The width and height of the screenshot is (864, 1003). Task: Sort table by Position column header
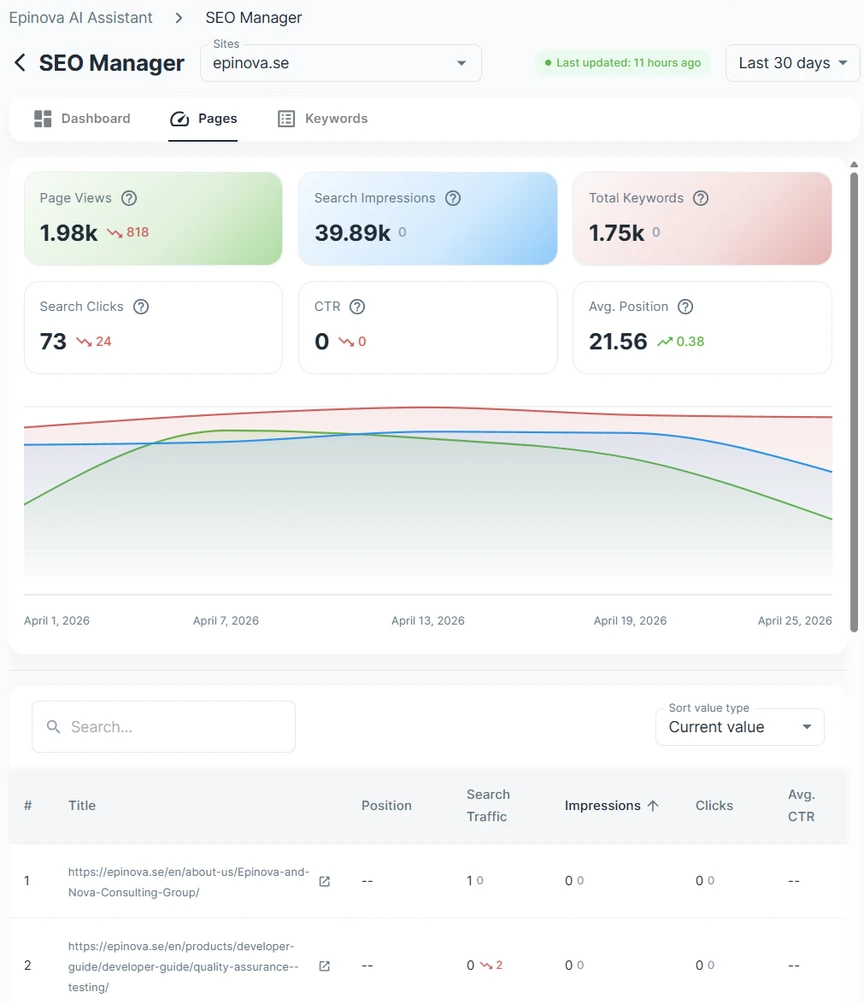click(x=386, y=805)
